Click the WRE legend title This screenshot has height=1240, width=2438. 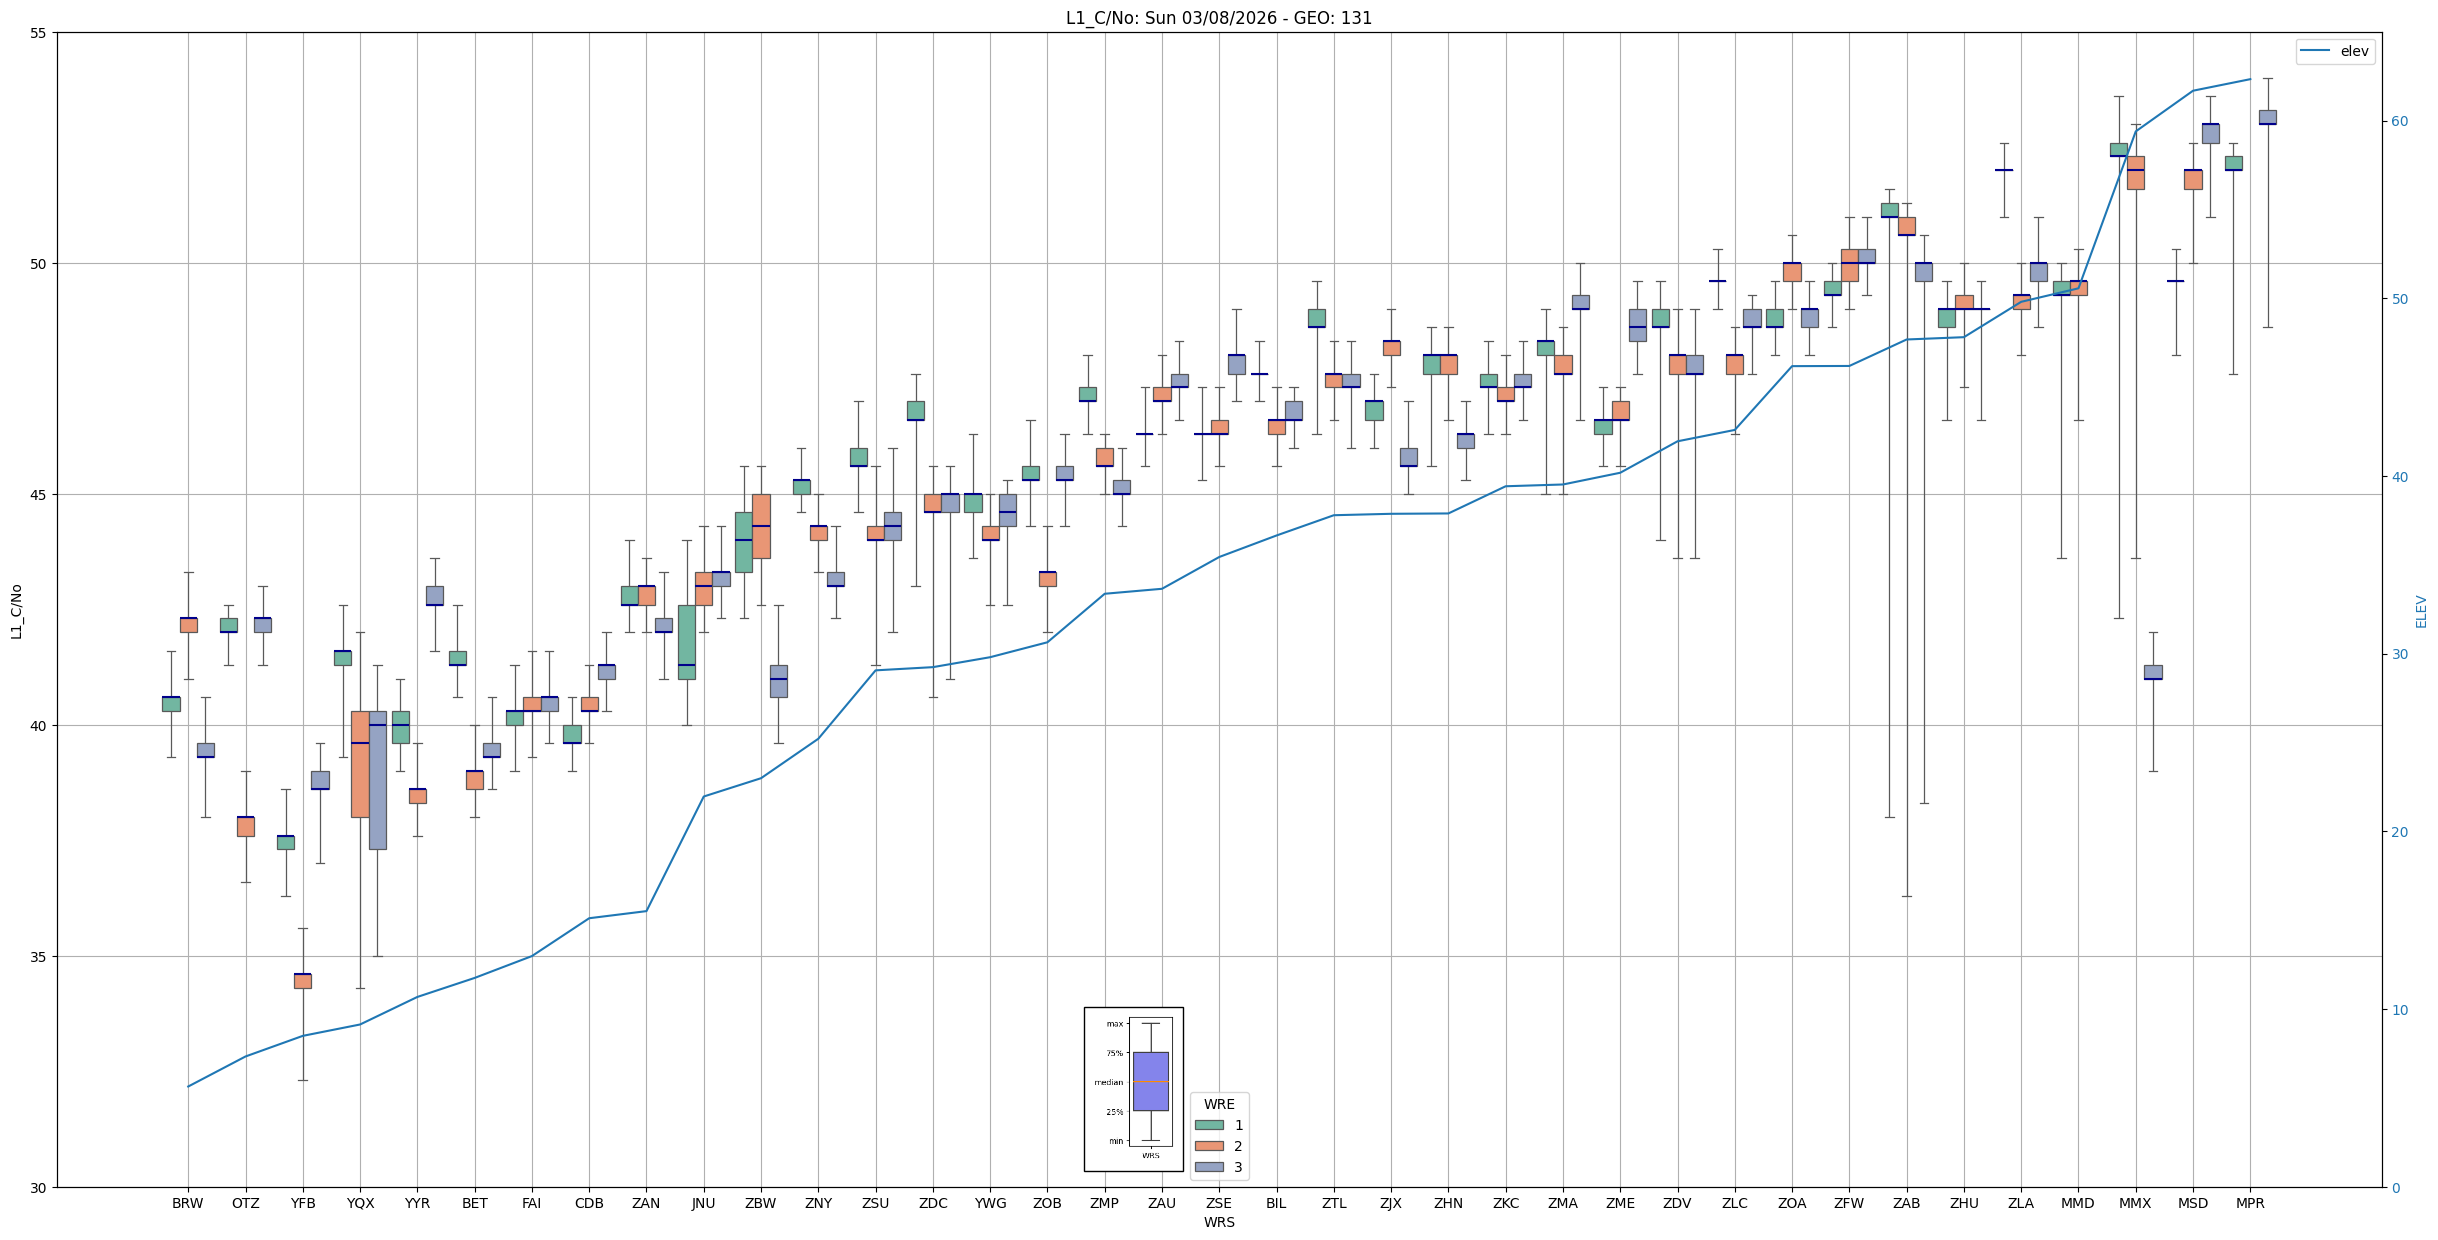pyautogui.click(x=1218, y=1104)
